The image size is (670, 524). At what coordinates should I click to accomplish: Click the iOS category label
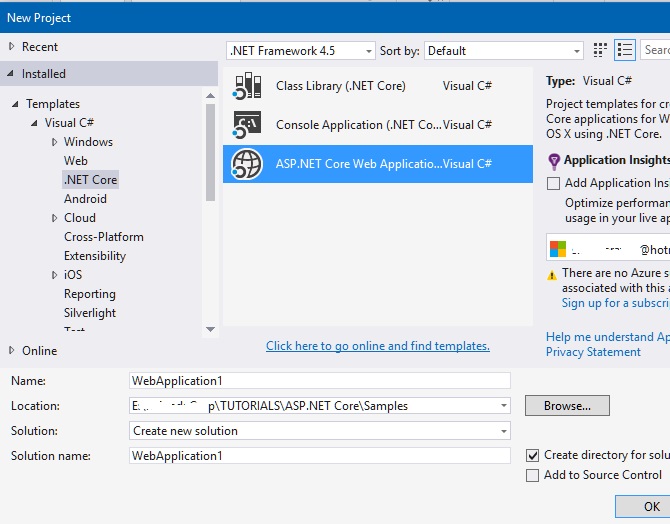pyautogui.click(x=73, y=275)
